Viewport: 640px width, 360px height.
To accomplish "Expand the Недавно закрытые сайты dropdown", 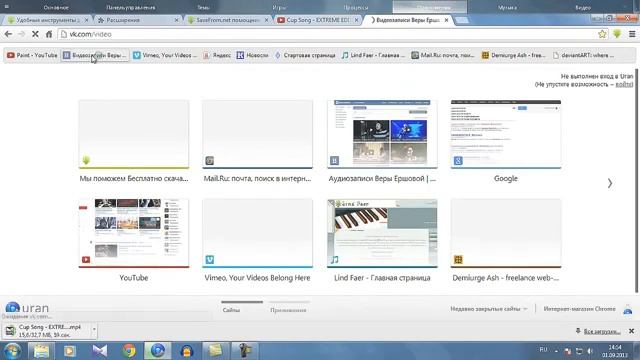I will 489,309.
